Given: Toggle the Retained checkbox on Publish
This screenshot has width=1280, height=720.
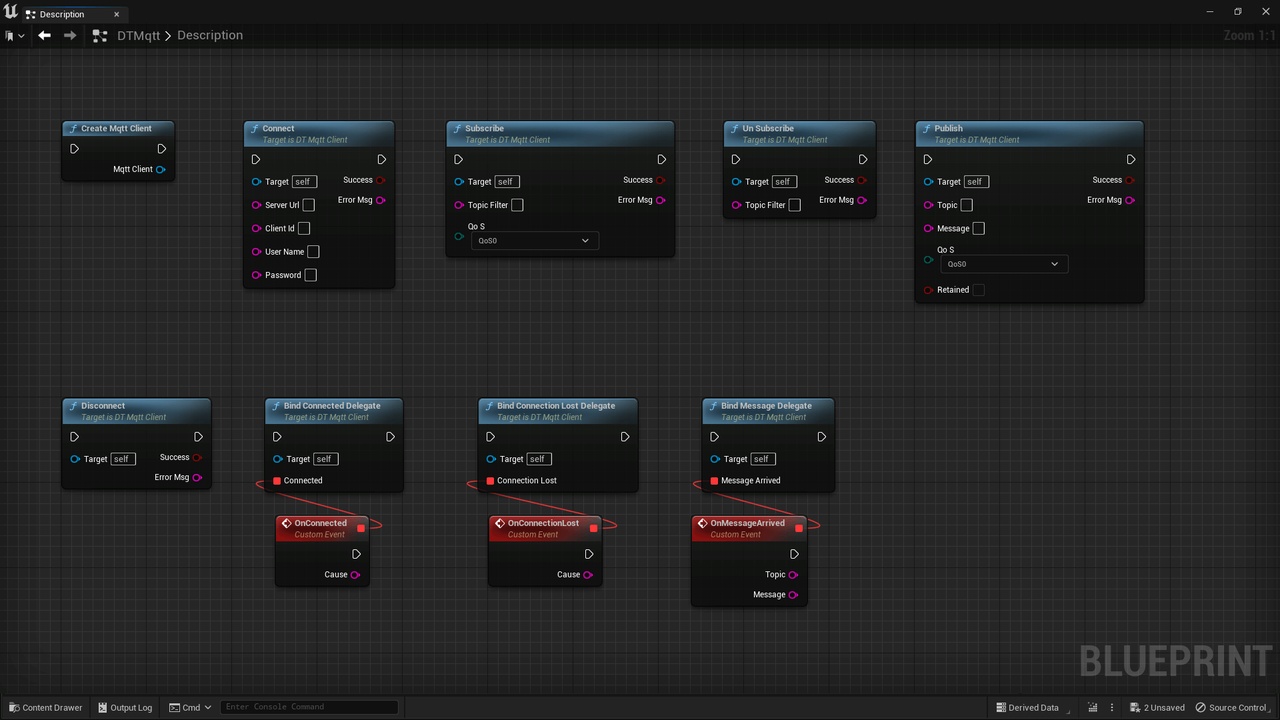Looking at the screenshot, I should click(978, 290).
